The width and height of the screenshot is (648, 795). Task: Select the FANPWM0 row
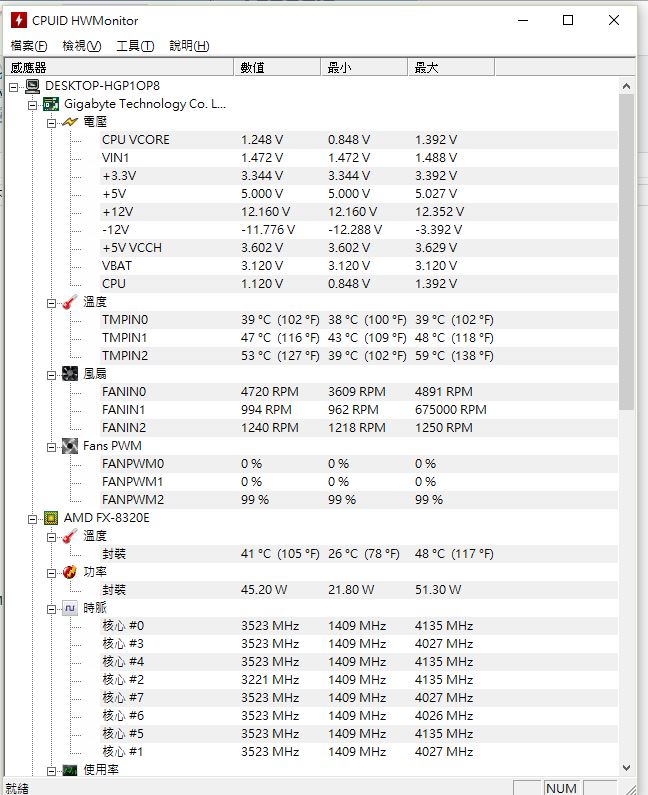click(358, 464)
